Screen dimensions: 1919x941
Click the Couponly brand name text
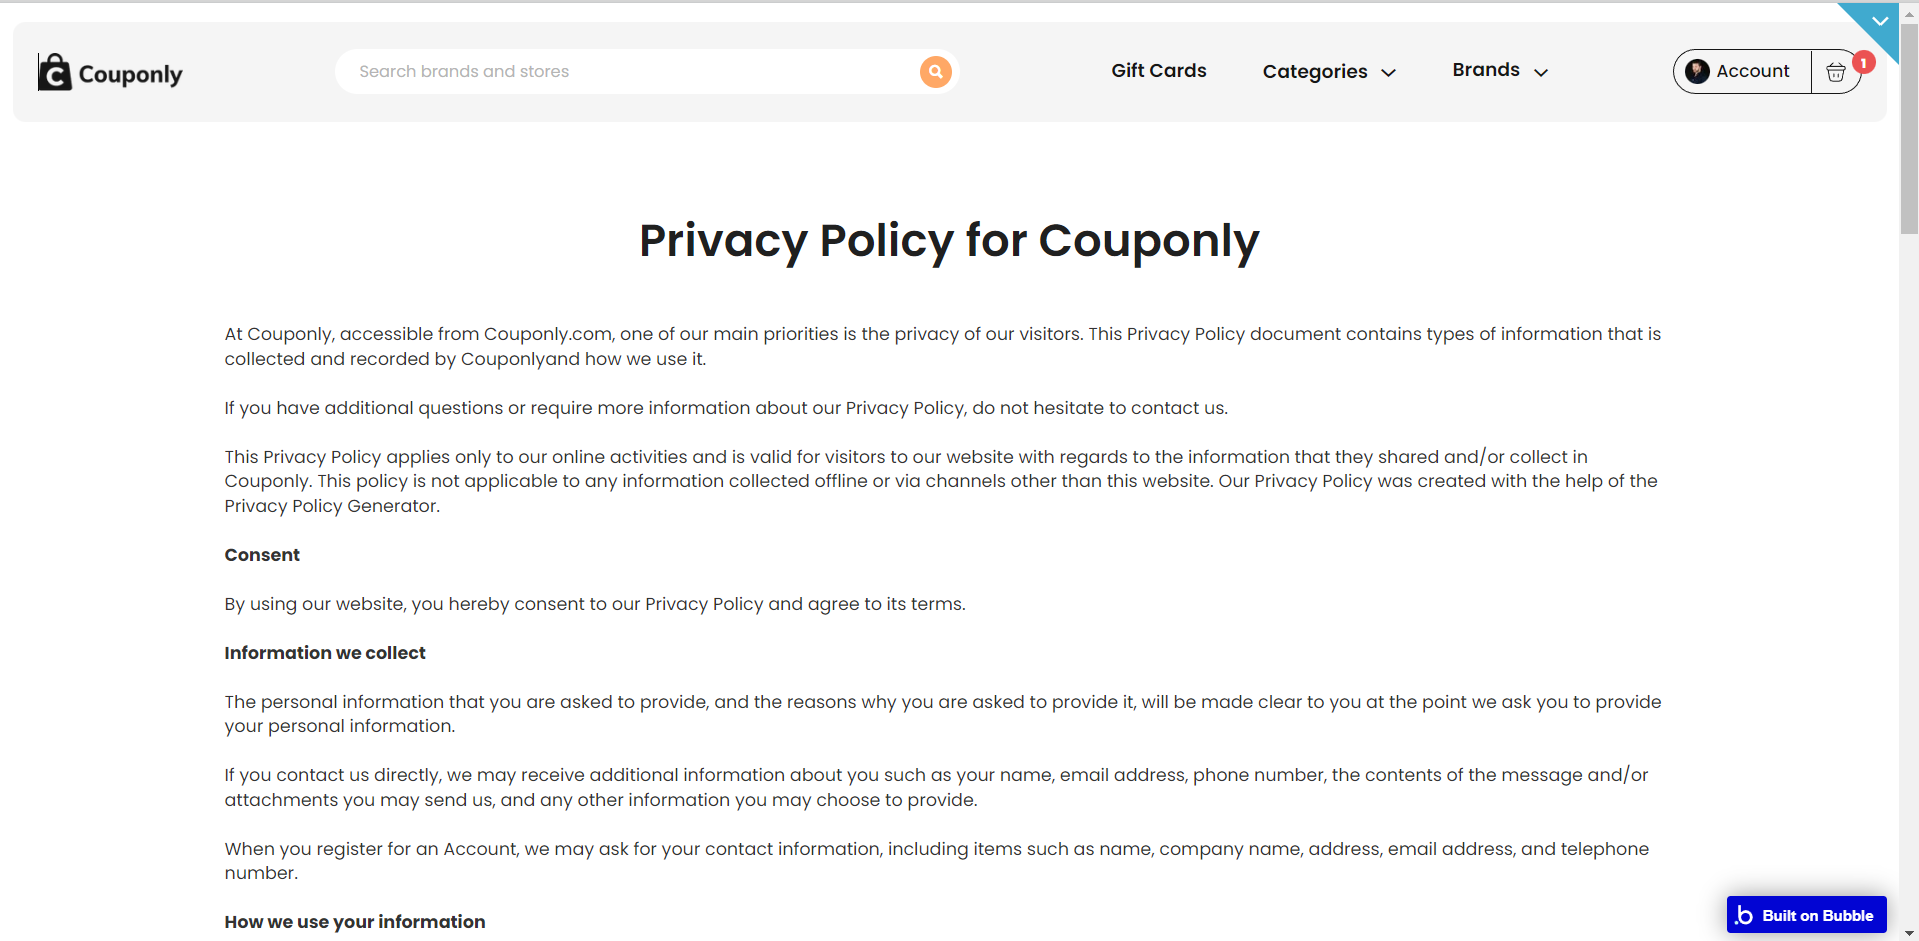click(131, 75)
